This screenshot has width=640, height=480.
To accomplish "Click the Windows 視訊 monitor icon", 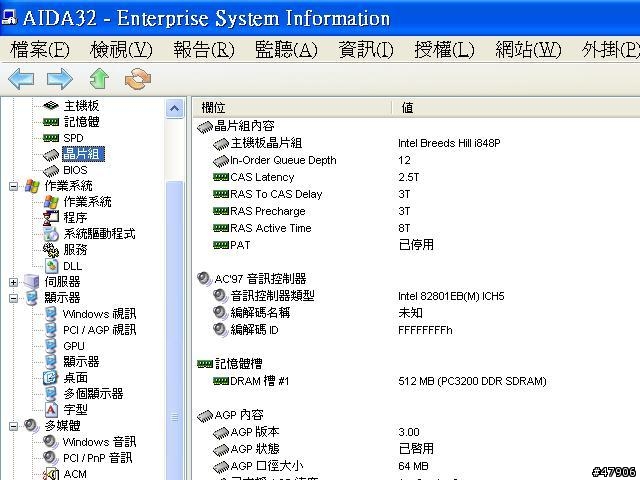I will point(51,314).
